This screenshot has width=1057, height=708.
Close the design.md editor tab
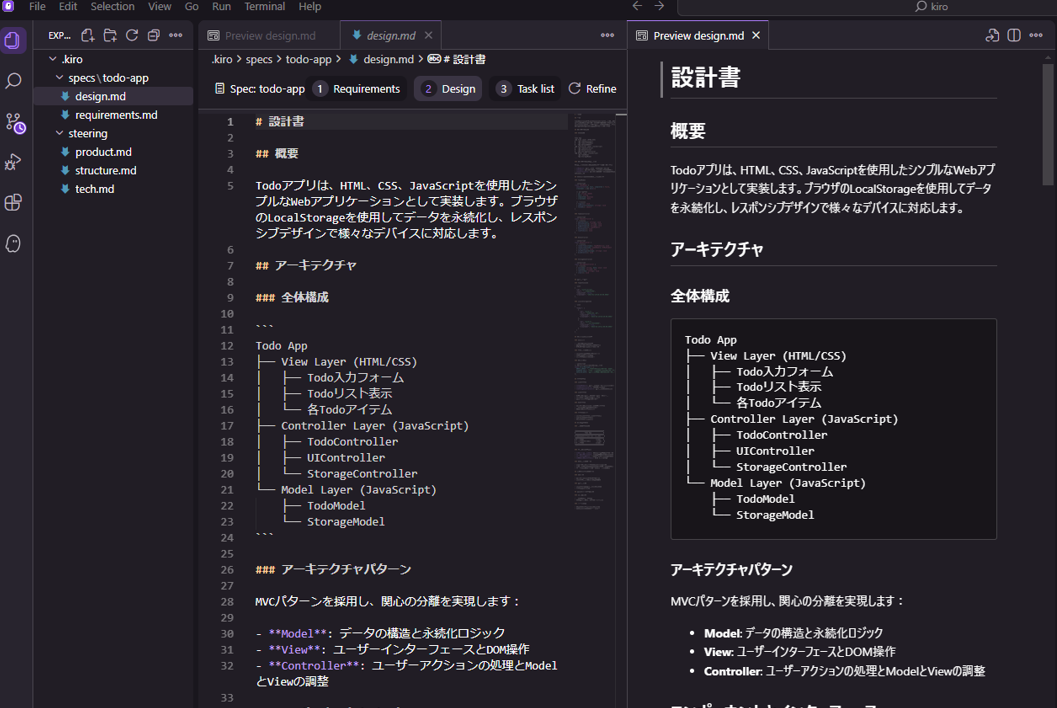pyautogui.click(x=429, y=35)
